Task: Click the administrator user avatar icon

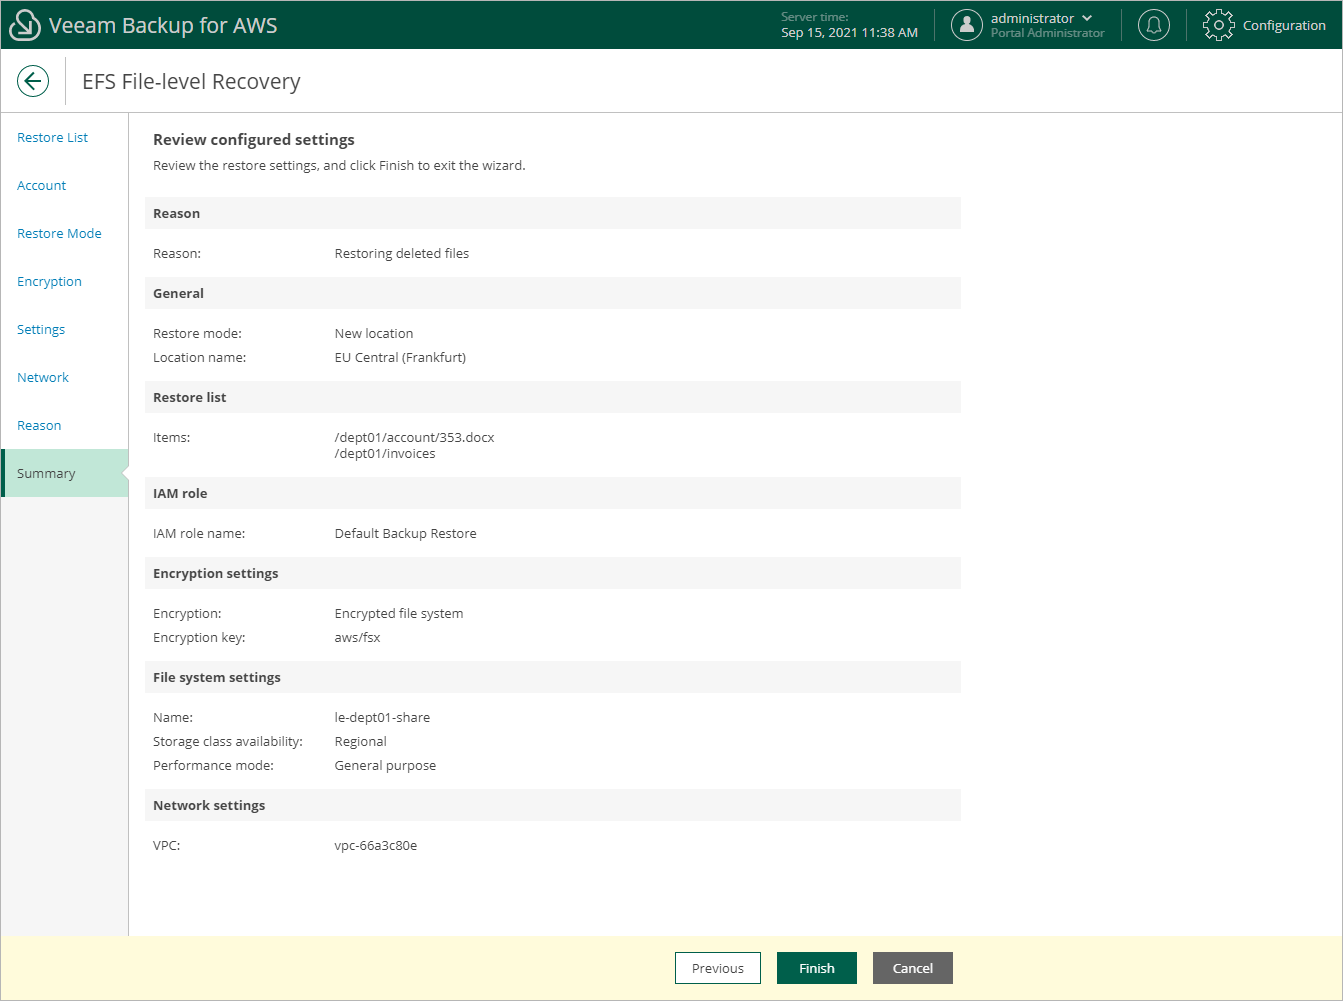Action: 966,25
